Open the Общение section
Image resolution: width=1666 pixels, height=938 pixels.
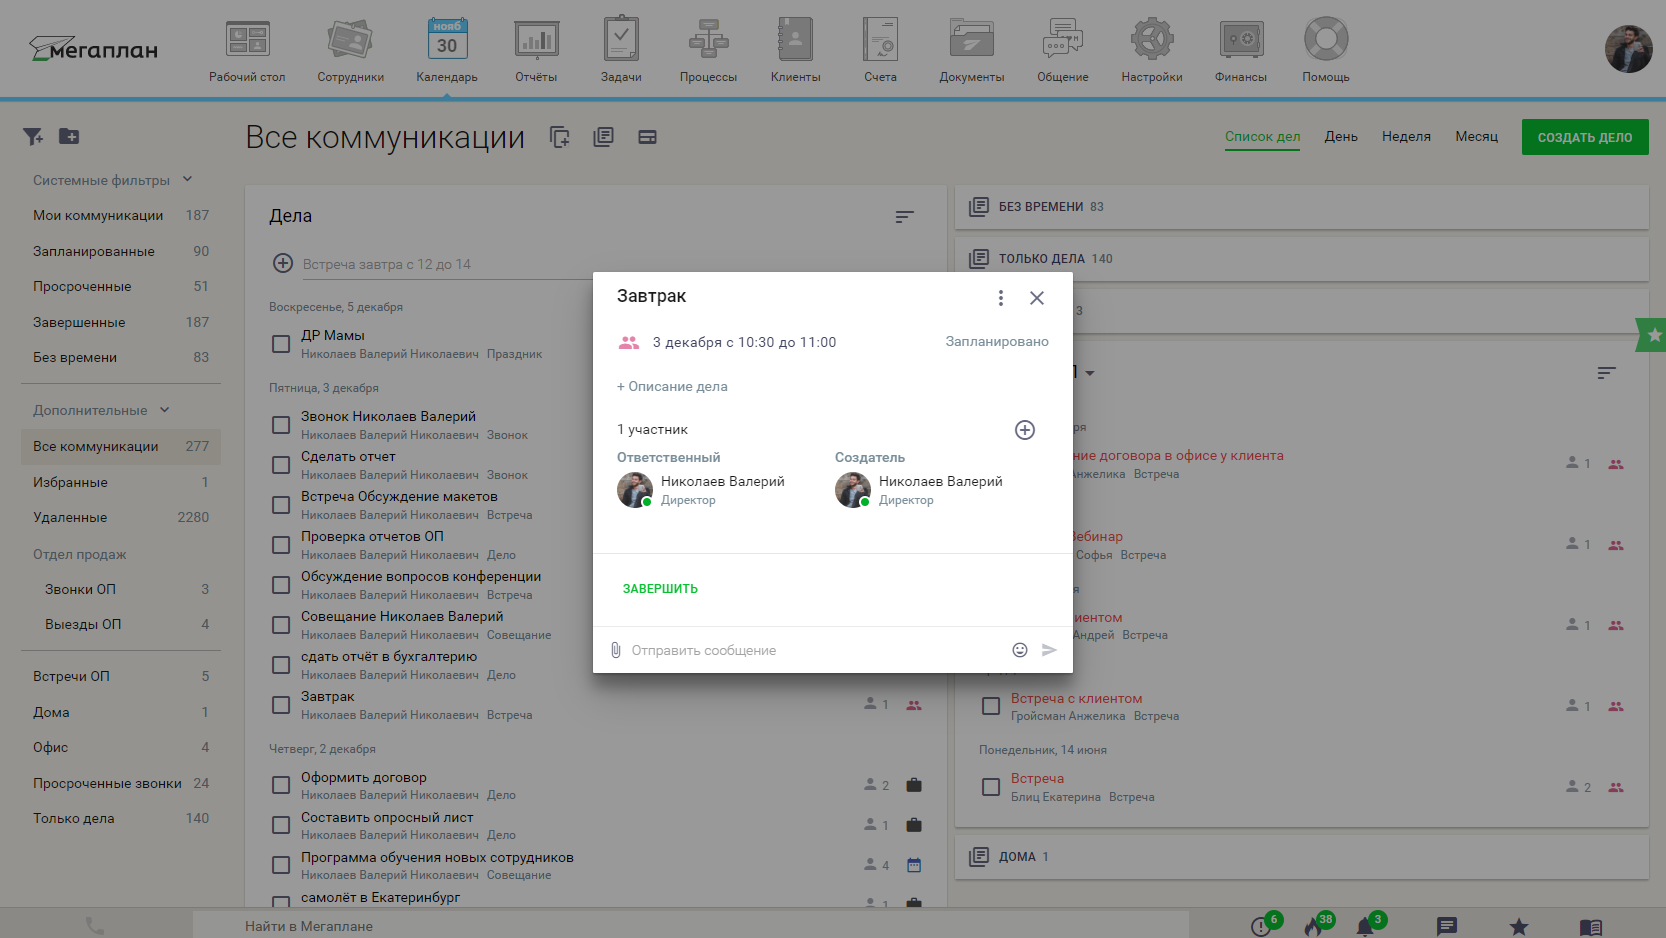pyautogui.click(x=1062, y=50)
